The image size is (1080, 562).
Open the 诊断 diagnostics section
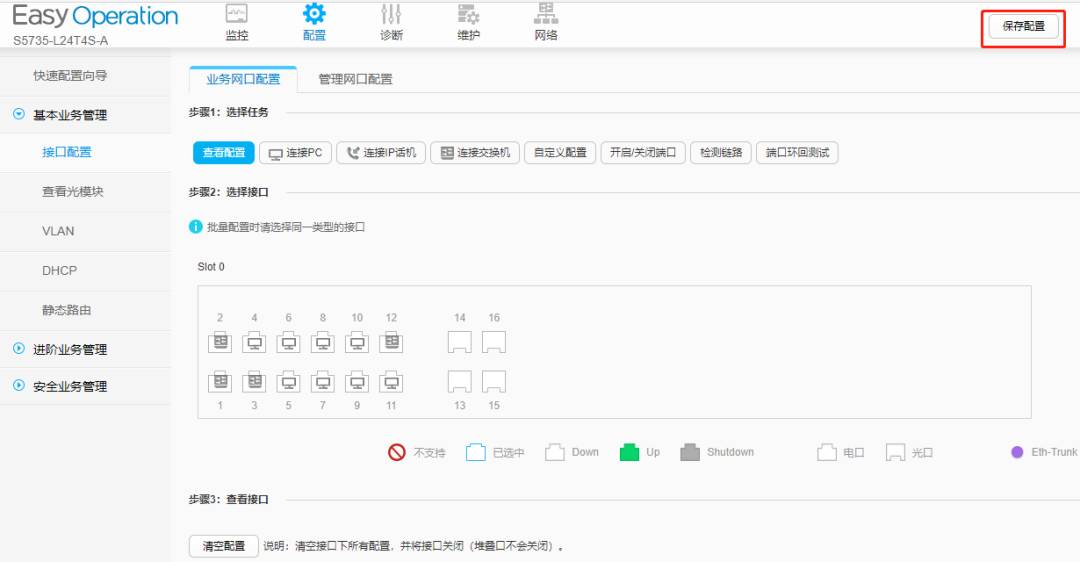(x=391, y=22)
